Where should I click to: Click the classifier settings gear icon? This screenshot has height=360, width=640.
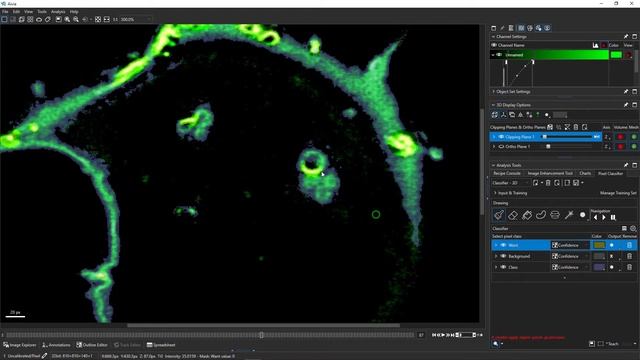coord(633,229)
